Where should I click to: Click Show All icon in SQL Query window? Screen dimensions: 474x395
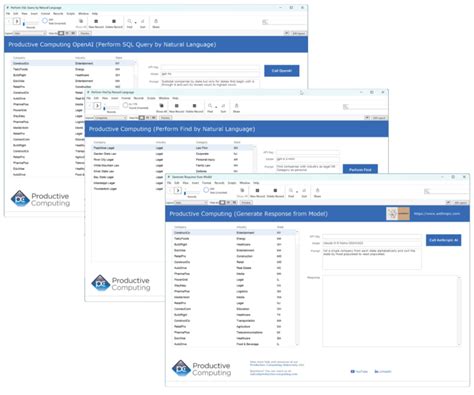pos(81,21)
